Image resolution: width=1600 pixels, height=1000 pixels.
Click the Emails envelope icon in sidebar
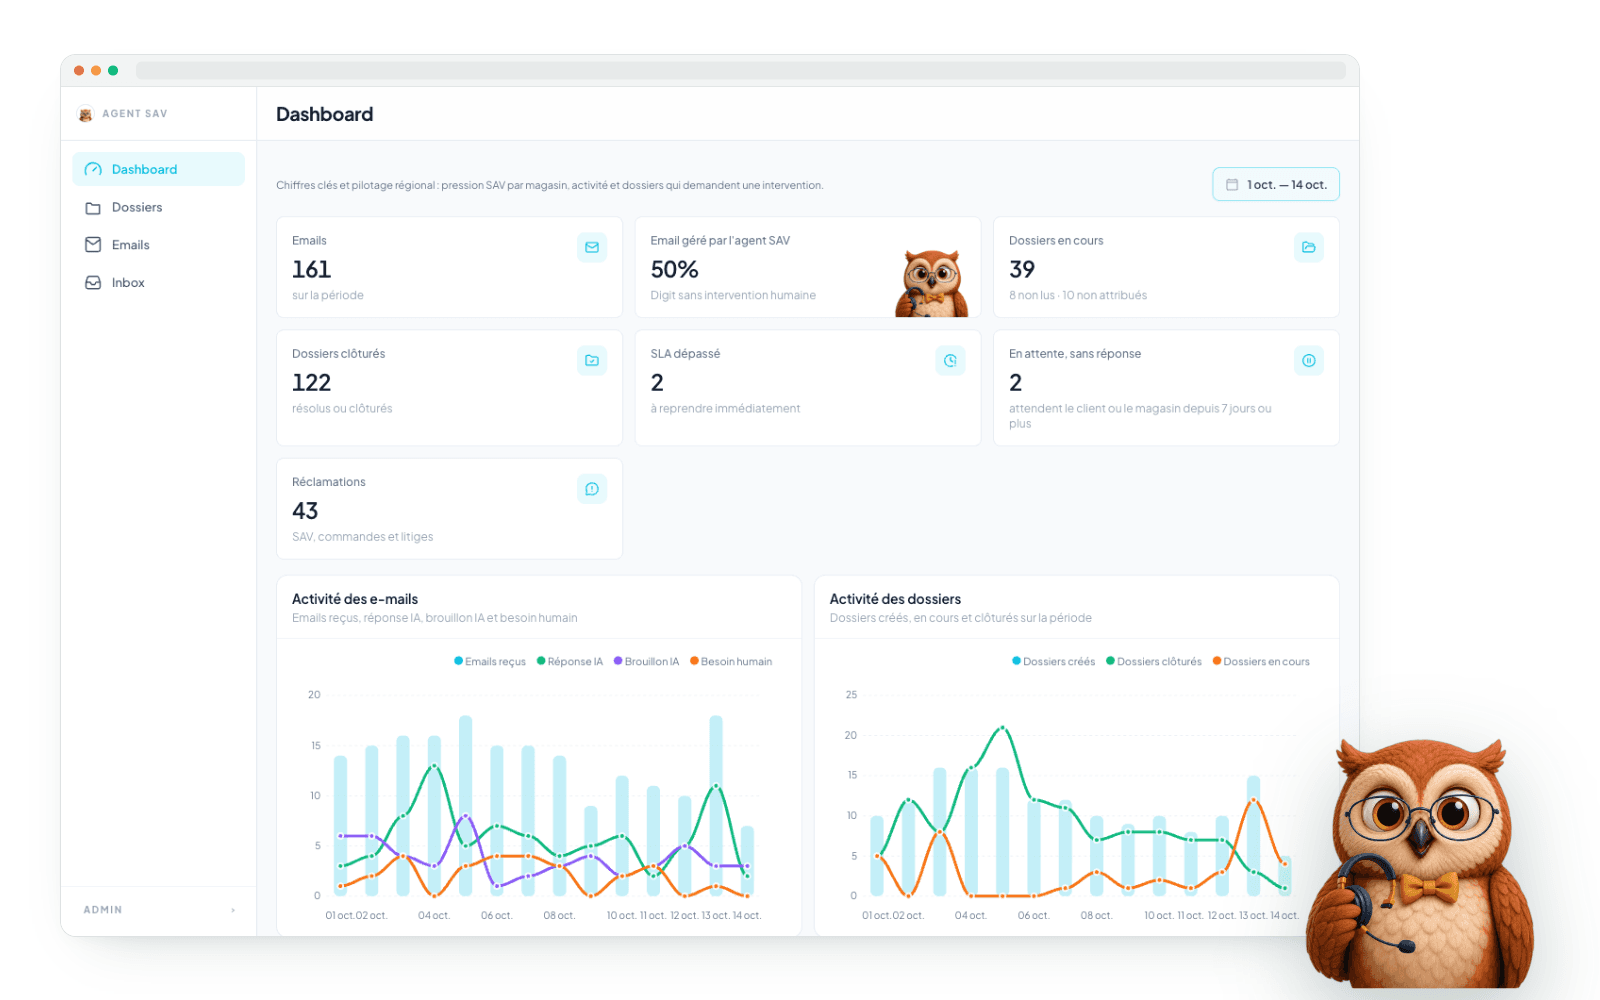[x=93, y=245]
